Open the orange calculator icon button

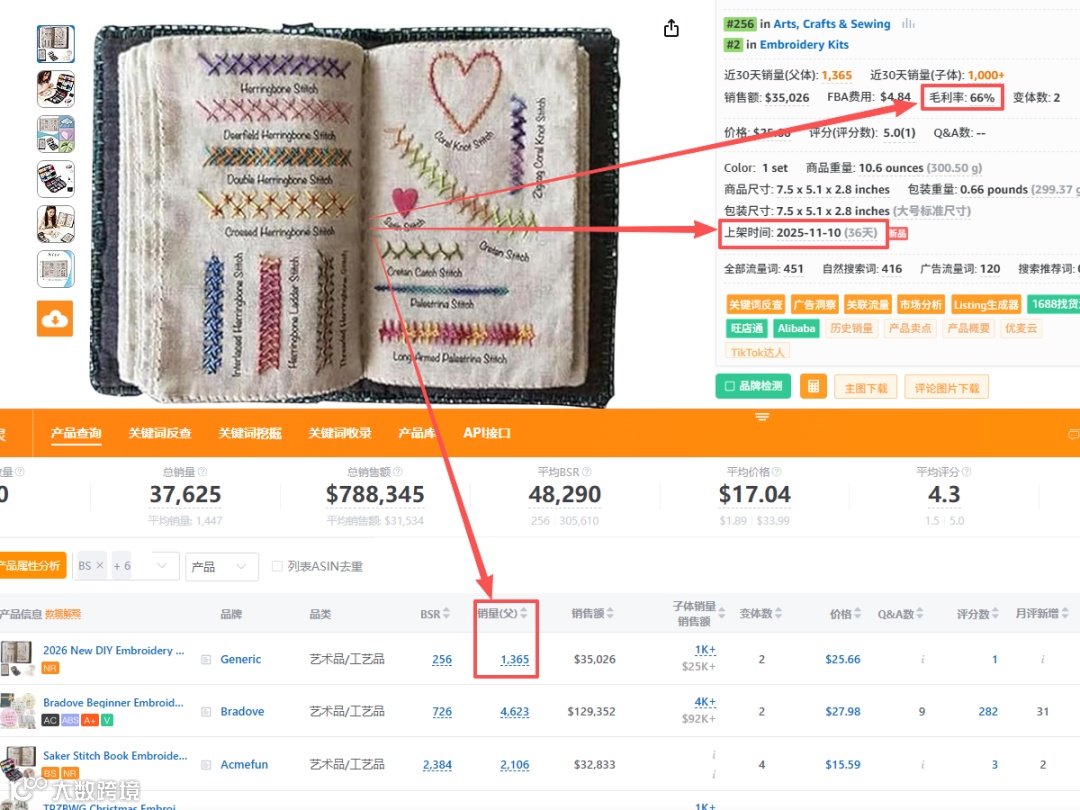point(813,386)
